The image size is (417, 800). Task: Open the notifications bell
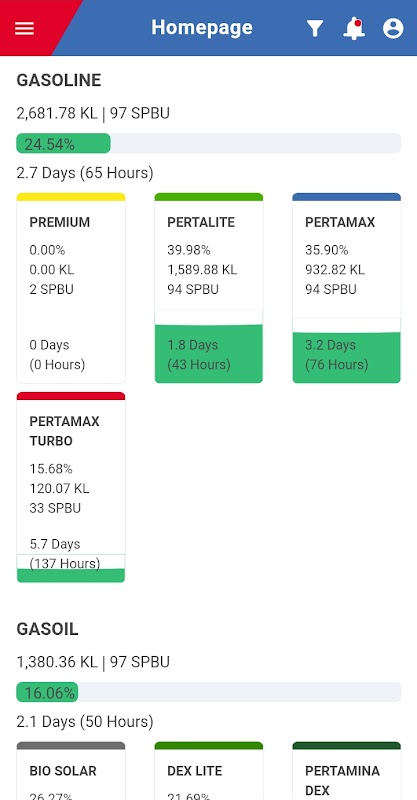tap(354, 29)
